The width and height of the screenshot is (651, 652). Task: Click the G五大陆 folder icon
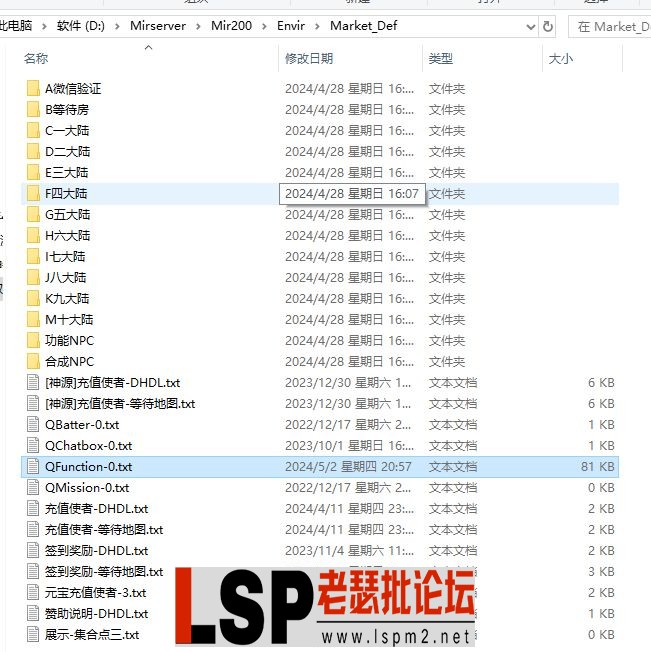[33, 215]
